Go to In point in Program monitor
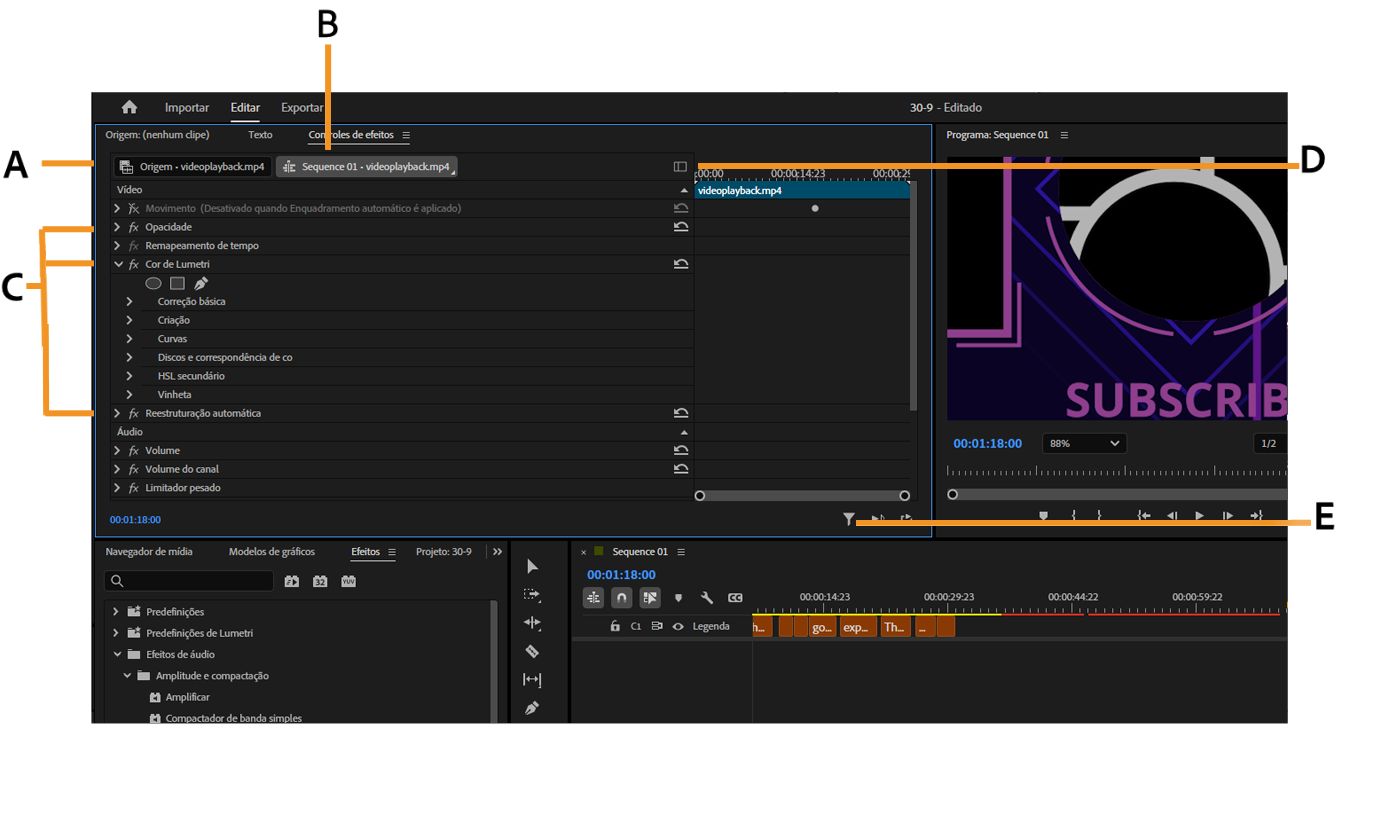This screenshot has width=1380, height=815. [1144, 516]
